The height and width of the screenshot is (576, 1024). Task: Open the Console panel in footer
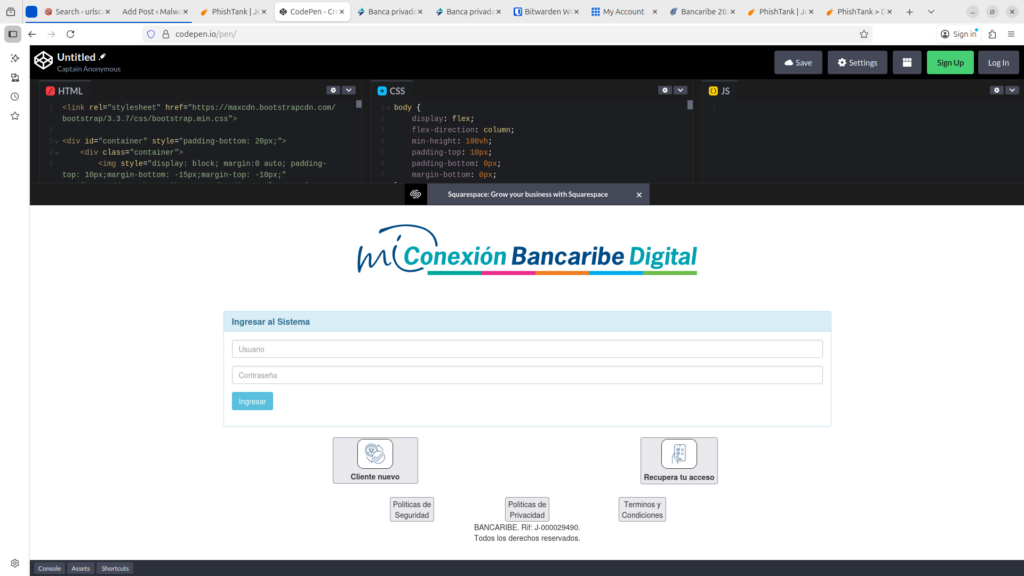click(x=49, y=568)
